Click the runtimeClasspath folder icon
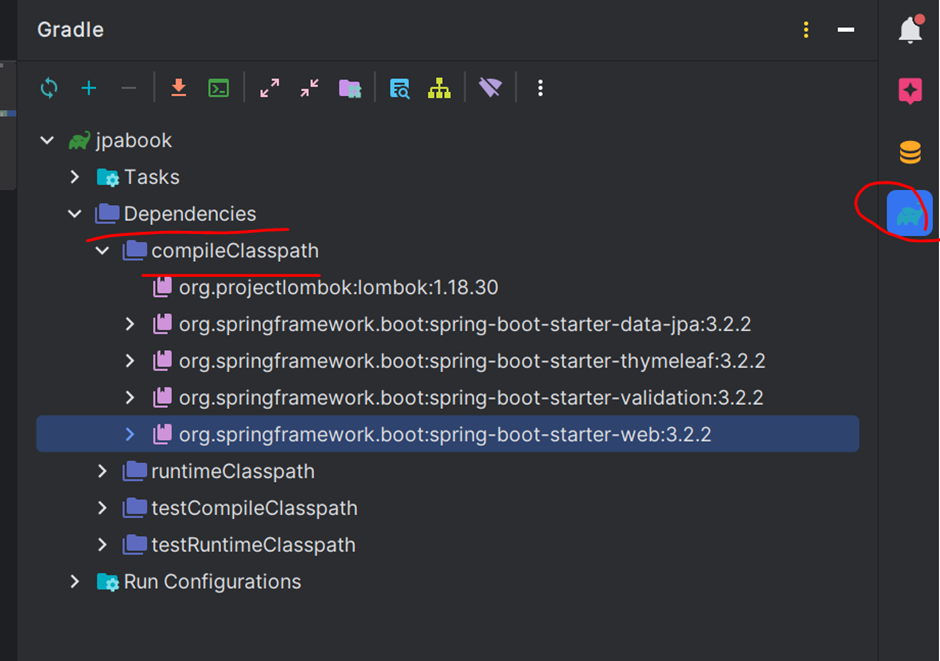 [135, 471]
